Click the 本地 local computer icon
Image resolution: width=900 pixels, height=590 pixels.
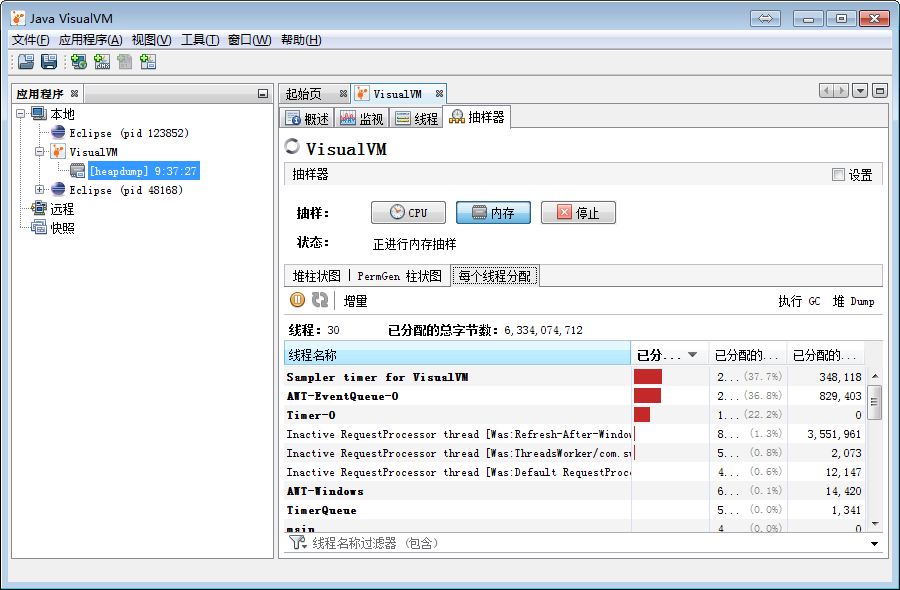(x=39, y=114)
